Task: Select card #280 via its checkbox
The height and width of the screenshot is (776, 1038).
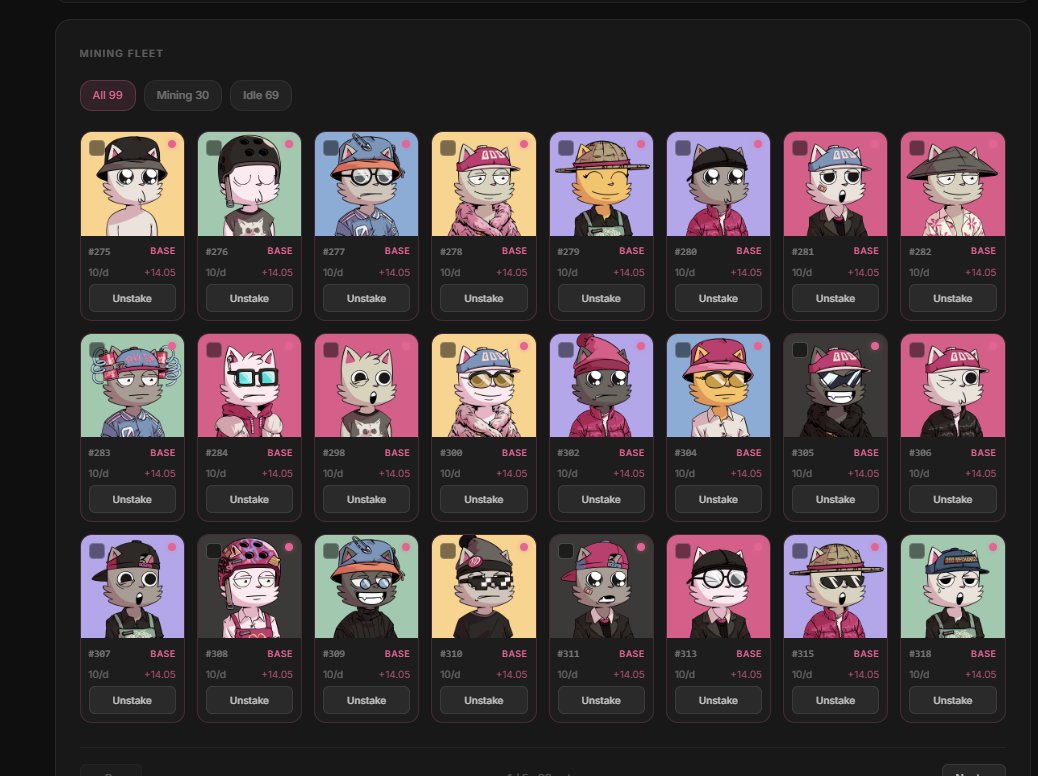Action: [x=683, y=148]
